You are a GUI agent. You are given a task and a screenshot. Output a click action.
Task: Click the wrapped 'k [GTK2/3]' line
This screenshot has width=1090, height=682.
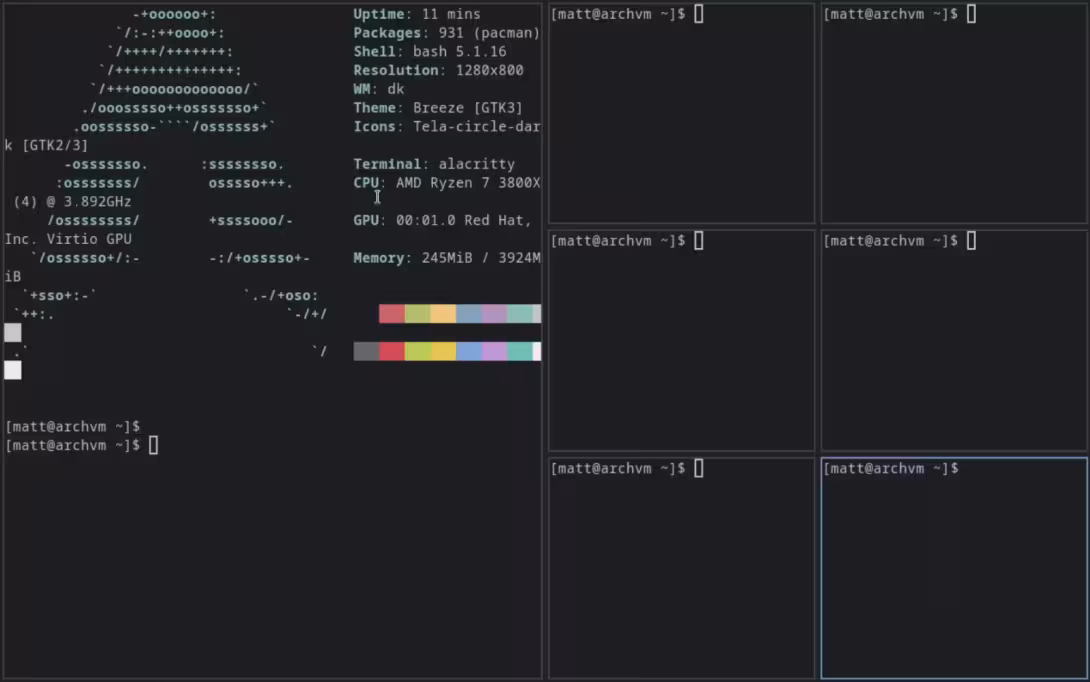pyautogui.click(x=47, y=145)
